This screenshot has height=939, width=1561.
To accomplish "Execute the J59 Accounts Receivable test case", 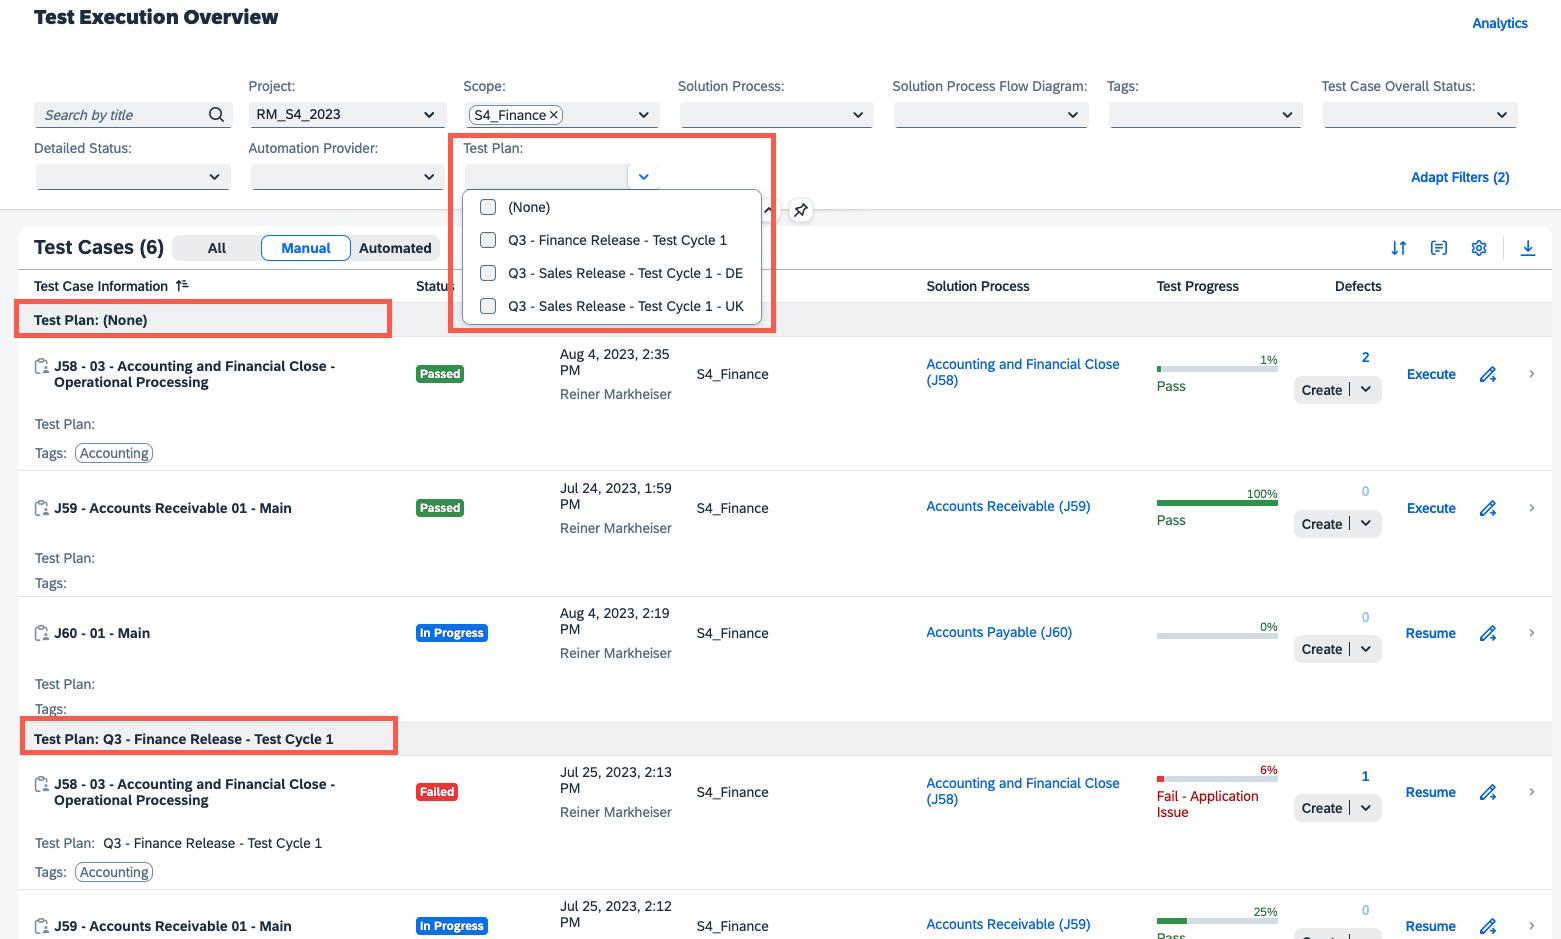I will coord(1430,508).
